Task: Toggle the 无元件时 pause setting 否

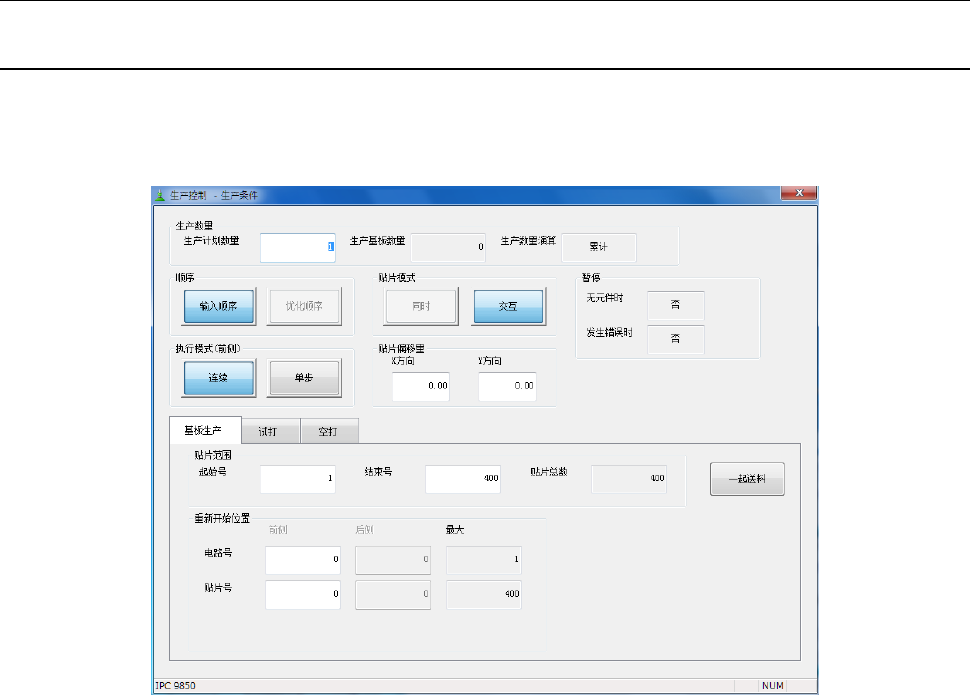Action: (x=676, y=305)
